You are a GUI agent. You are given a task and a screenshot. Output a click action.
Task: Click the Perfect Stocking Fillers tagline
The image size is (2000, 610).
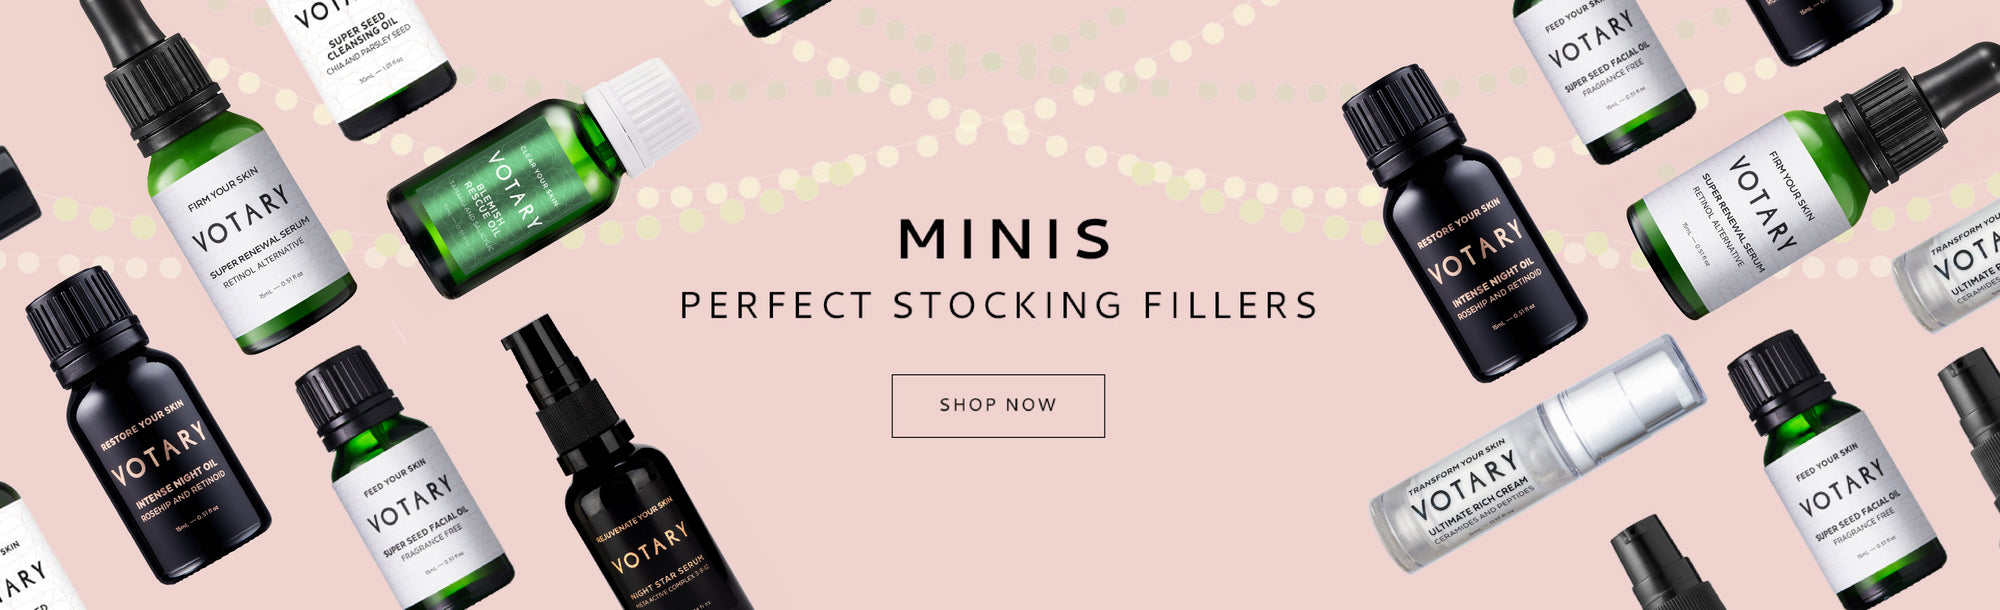[999, 305]
